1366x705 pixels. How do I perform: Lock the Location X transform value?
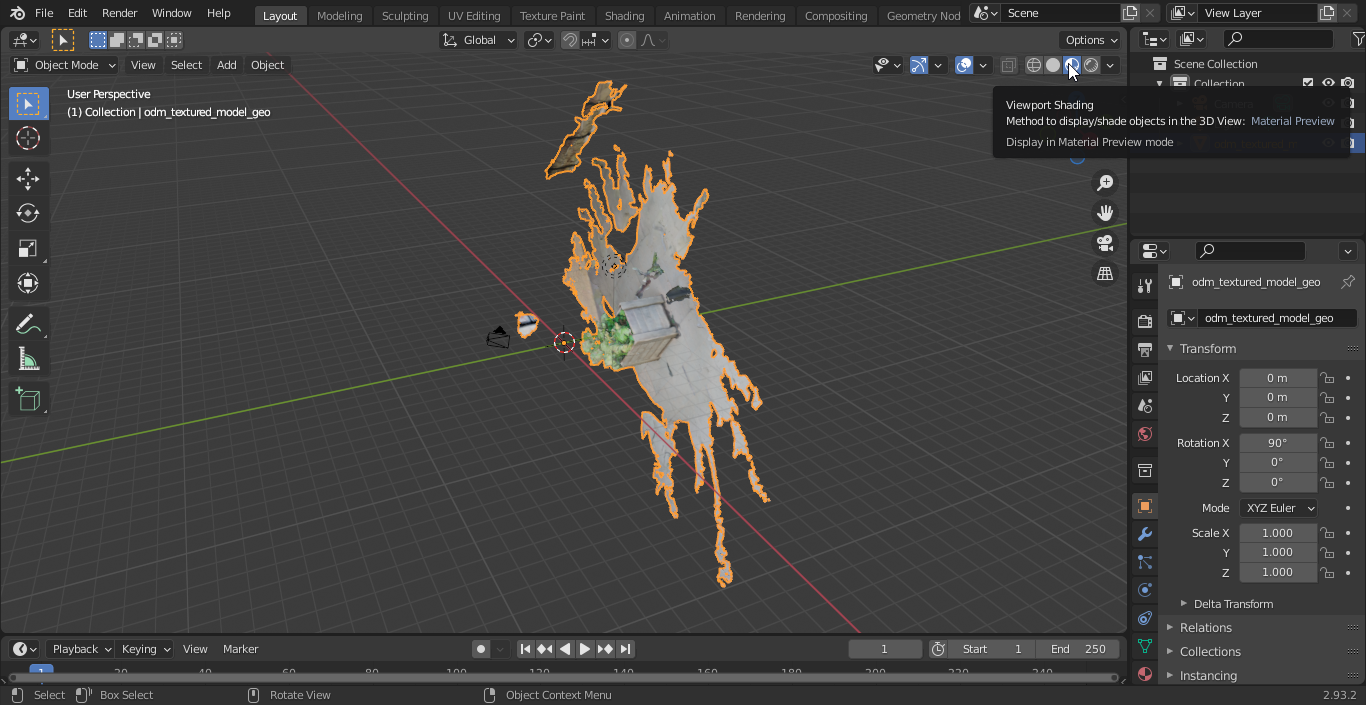1327,378
